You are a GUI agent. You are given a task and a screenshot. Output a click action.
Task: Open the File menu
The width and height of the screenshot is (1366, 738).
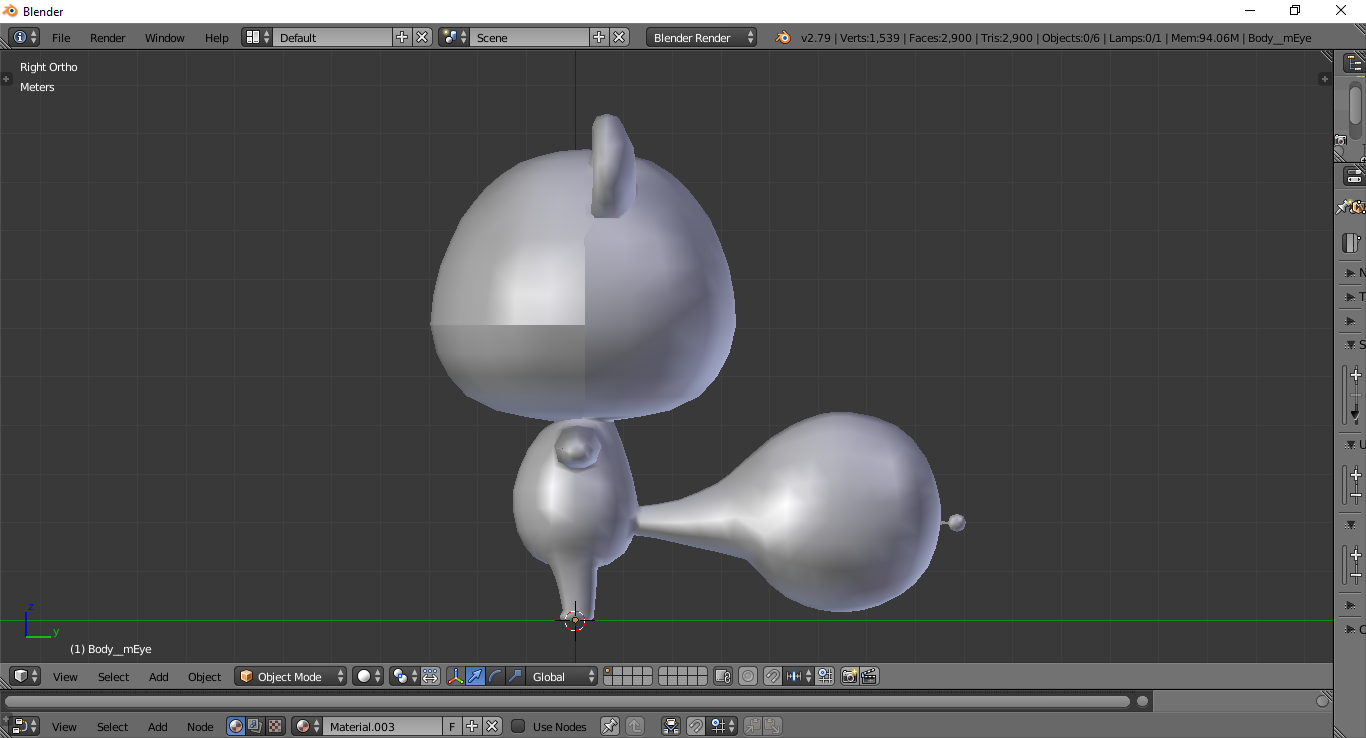click(x=61, y=38)
